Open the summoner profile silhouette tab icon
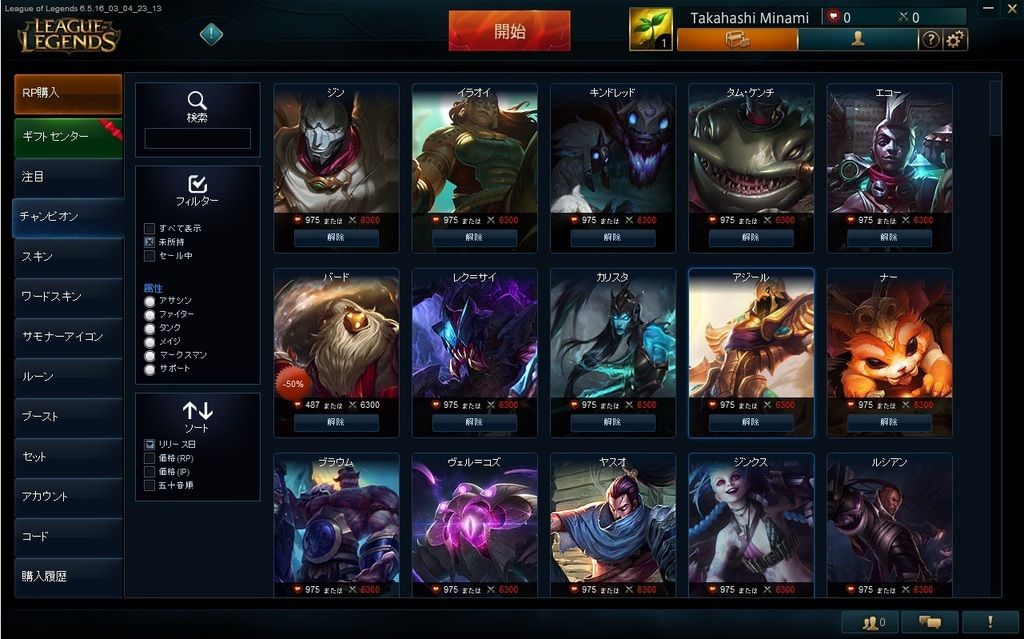 point(858,40)
